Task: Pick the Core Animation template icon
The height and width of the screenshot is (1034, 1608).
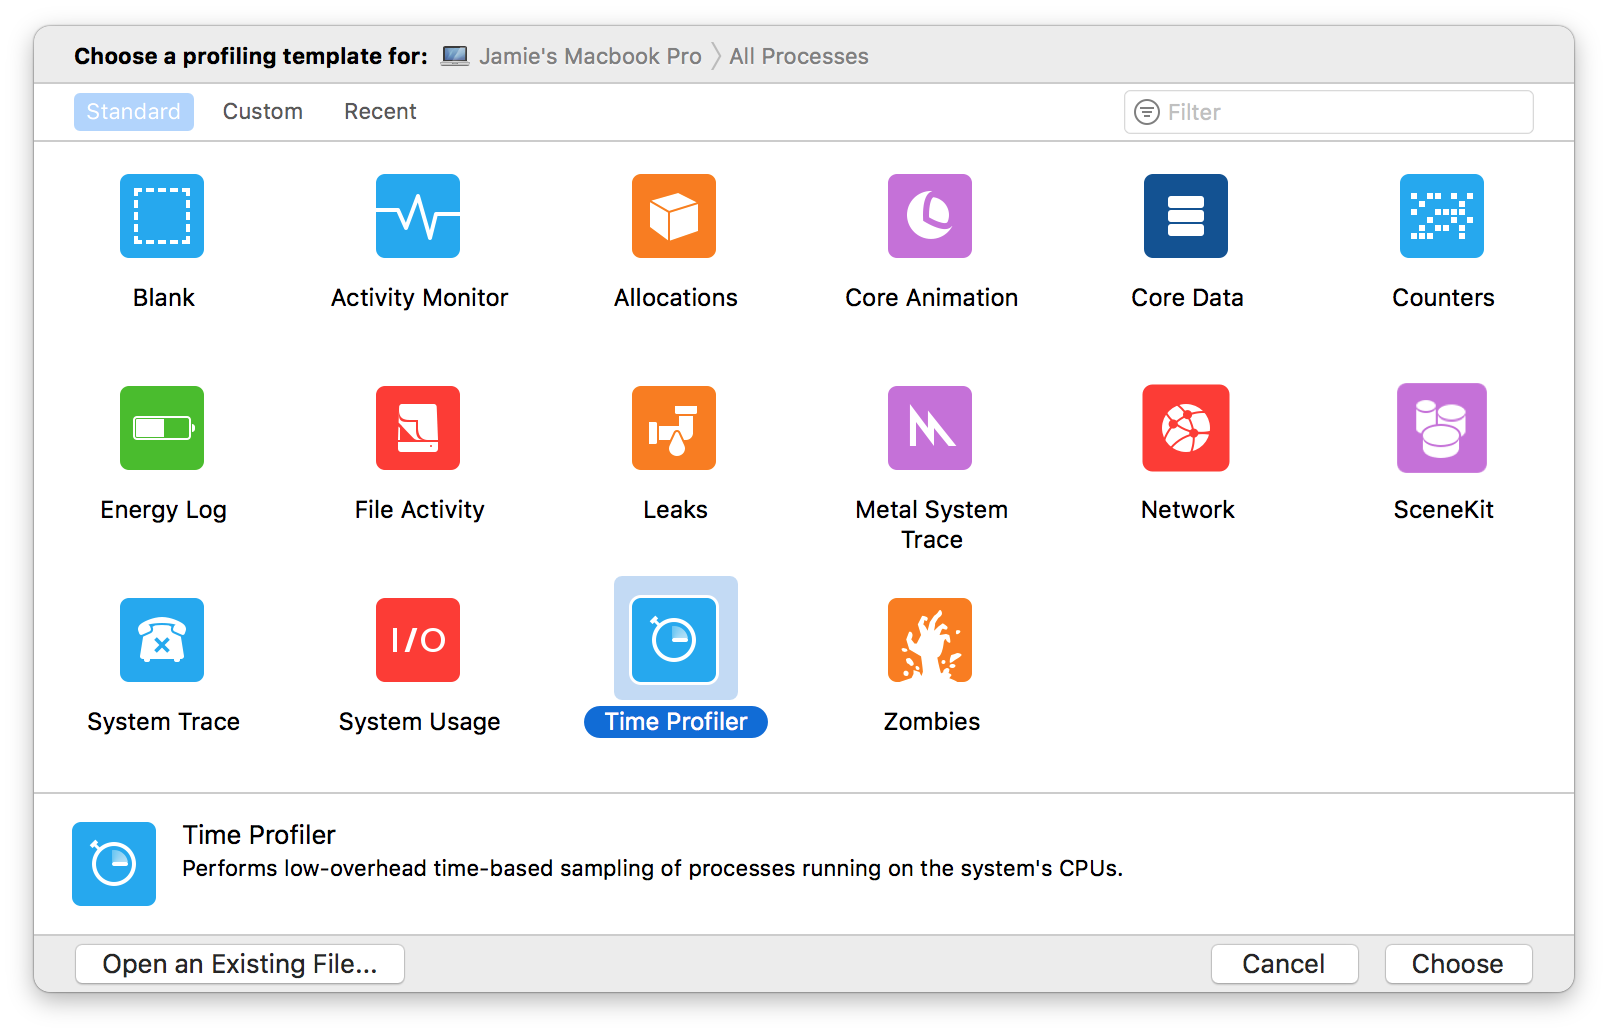Action: click(930, 216)
